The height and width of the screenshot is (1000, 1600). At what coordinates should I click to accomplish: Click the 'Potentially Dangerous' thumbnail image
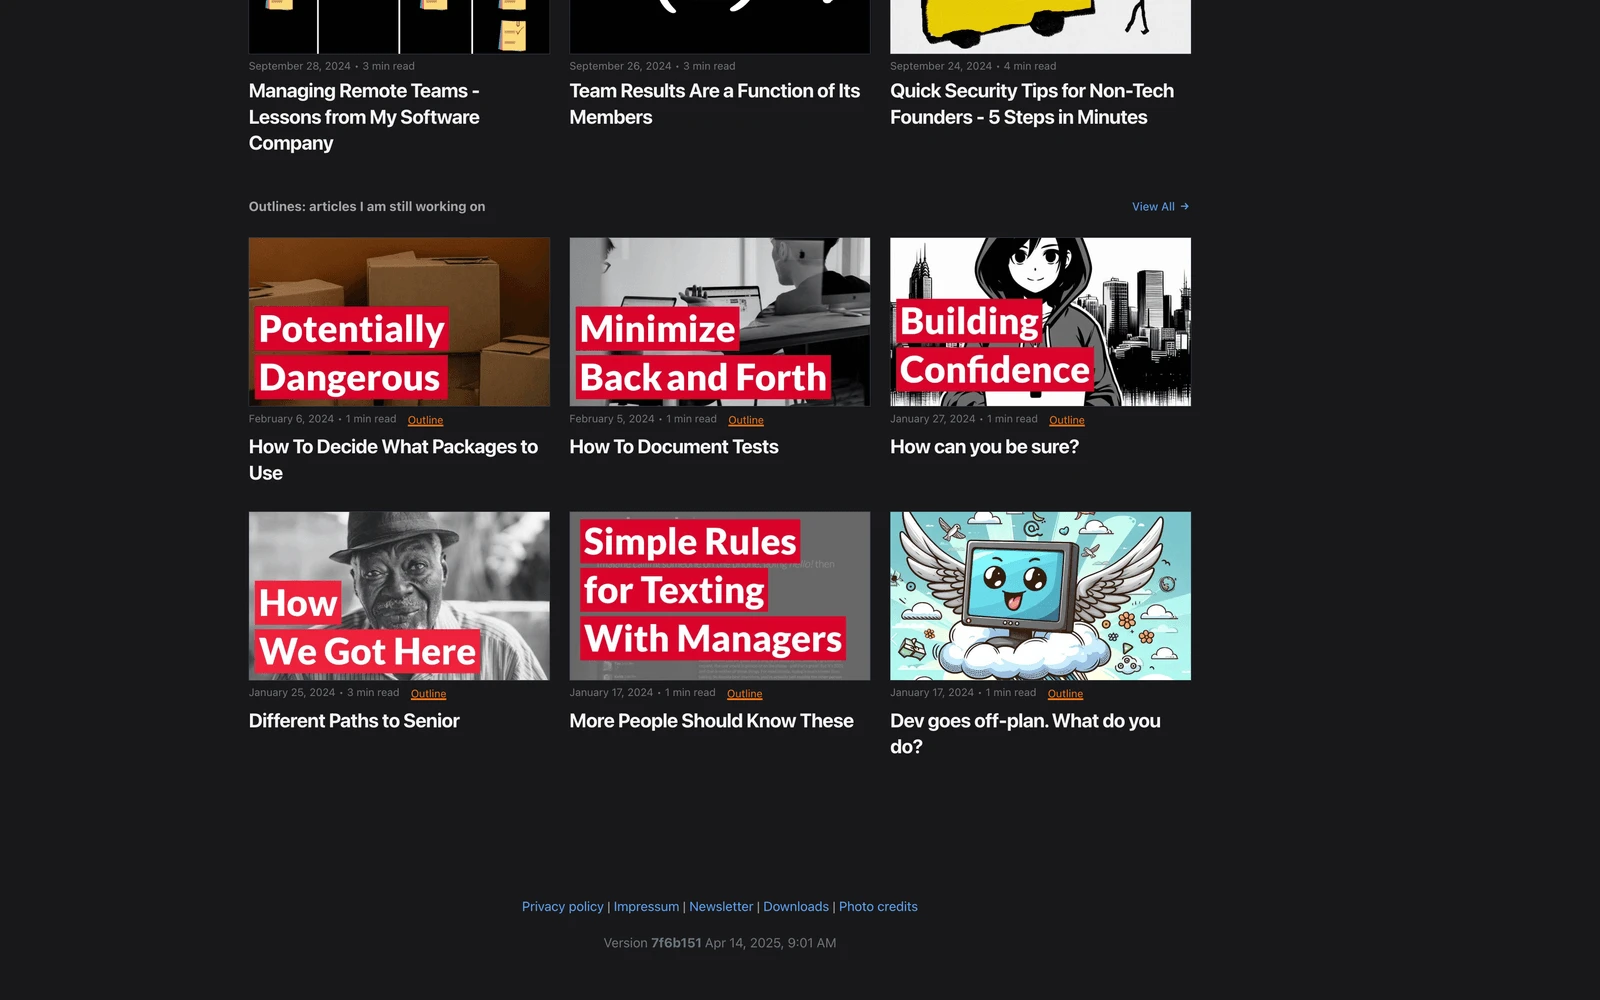(399, 322)
